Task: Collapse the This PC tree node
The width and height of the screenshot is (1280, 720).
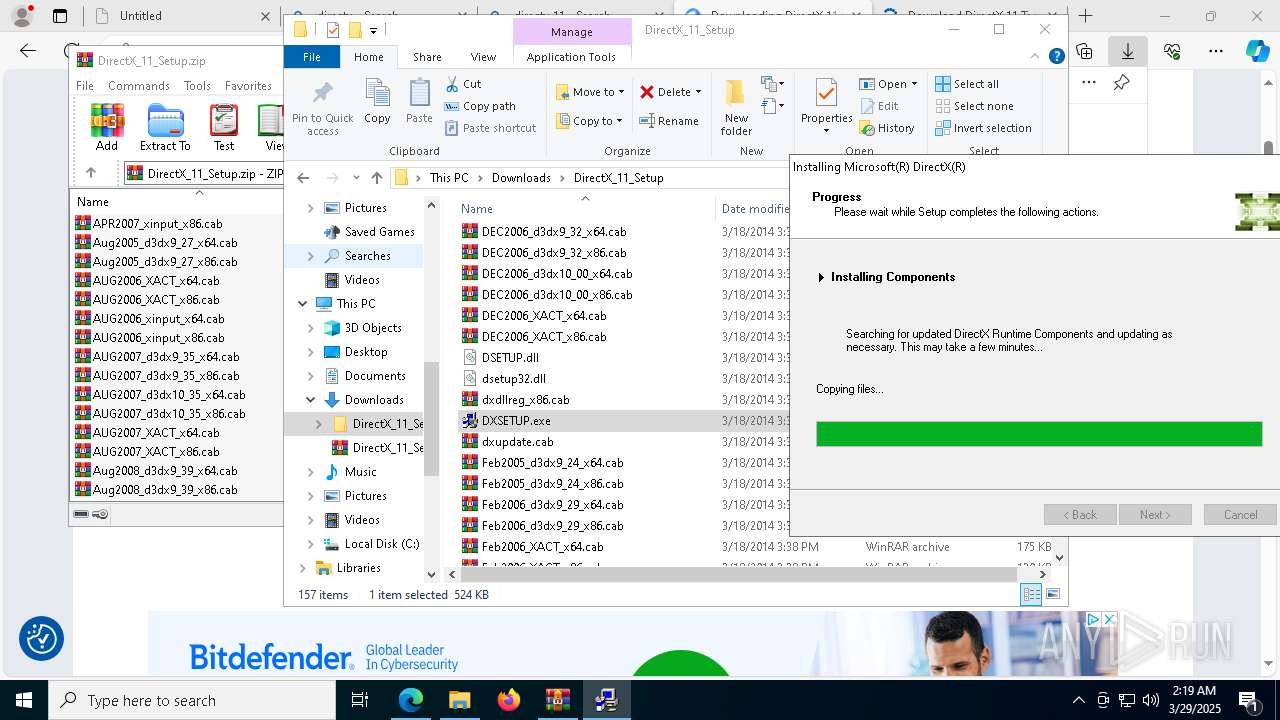Action: [303, 304]
